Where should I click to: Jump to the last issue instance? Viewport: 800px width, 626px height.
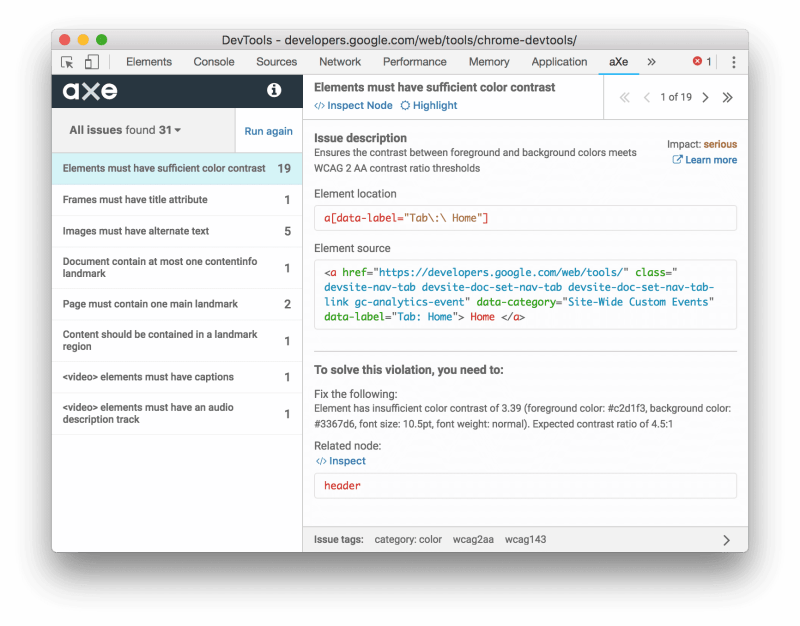728,97
